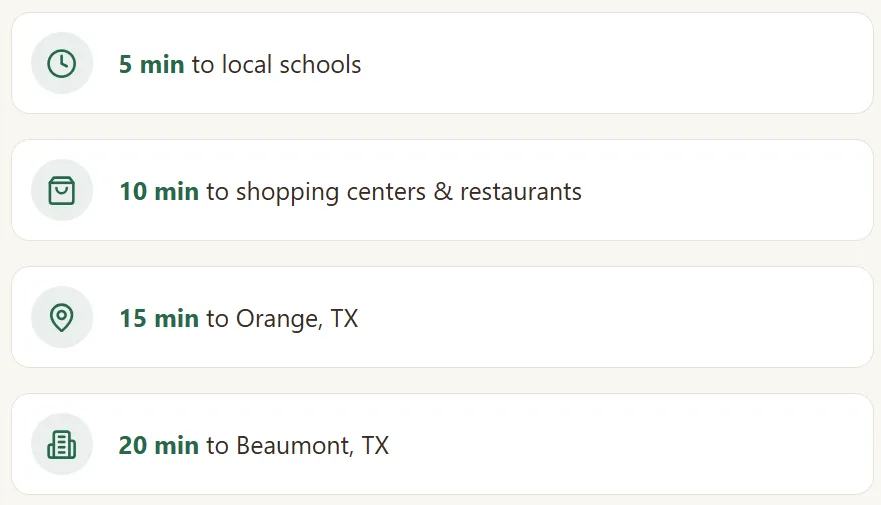Select the bold '10 min' label
881x505 pixels.
click(x=159, y=192)
